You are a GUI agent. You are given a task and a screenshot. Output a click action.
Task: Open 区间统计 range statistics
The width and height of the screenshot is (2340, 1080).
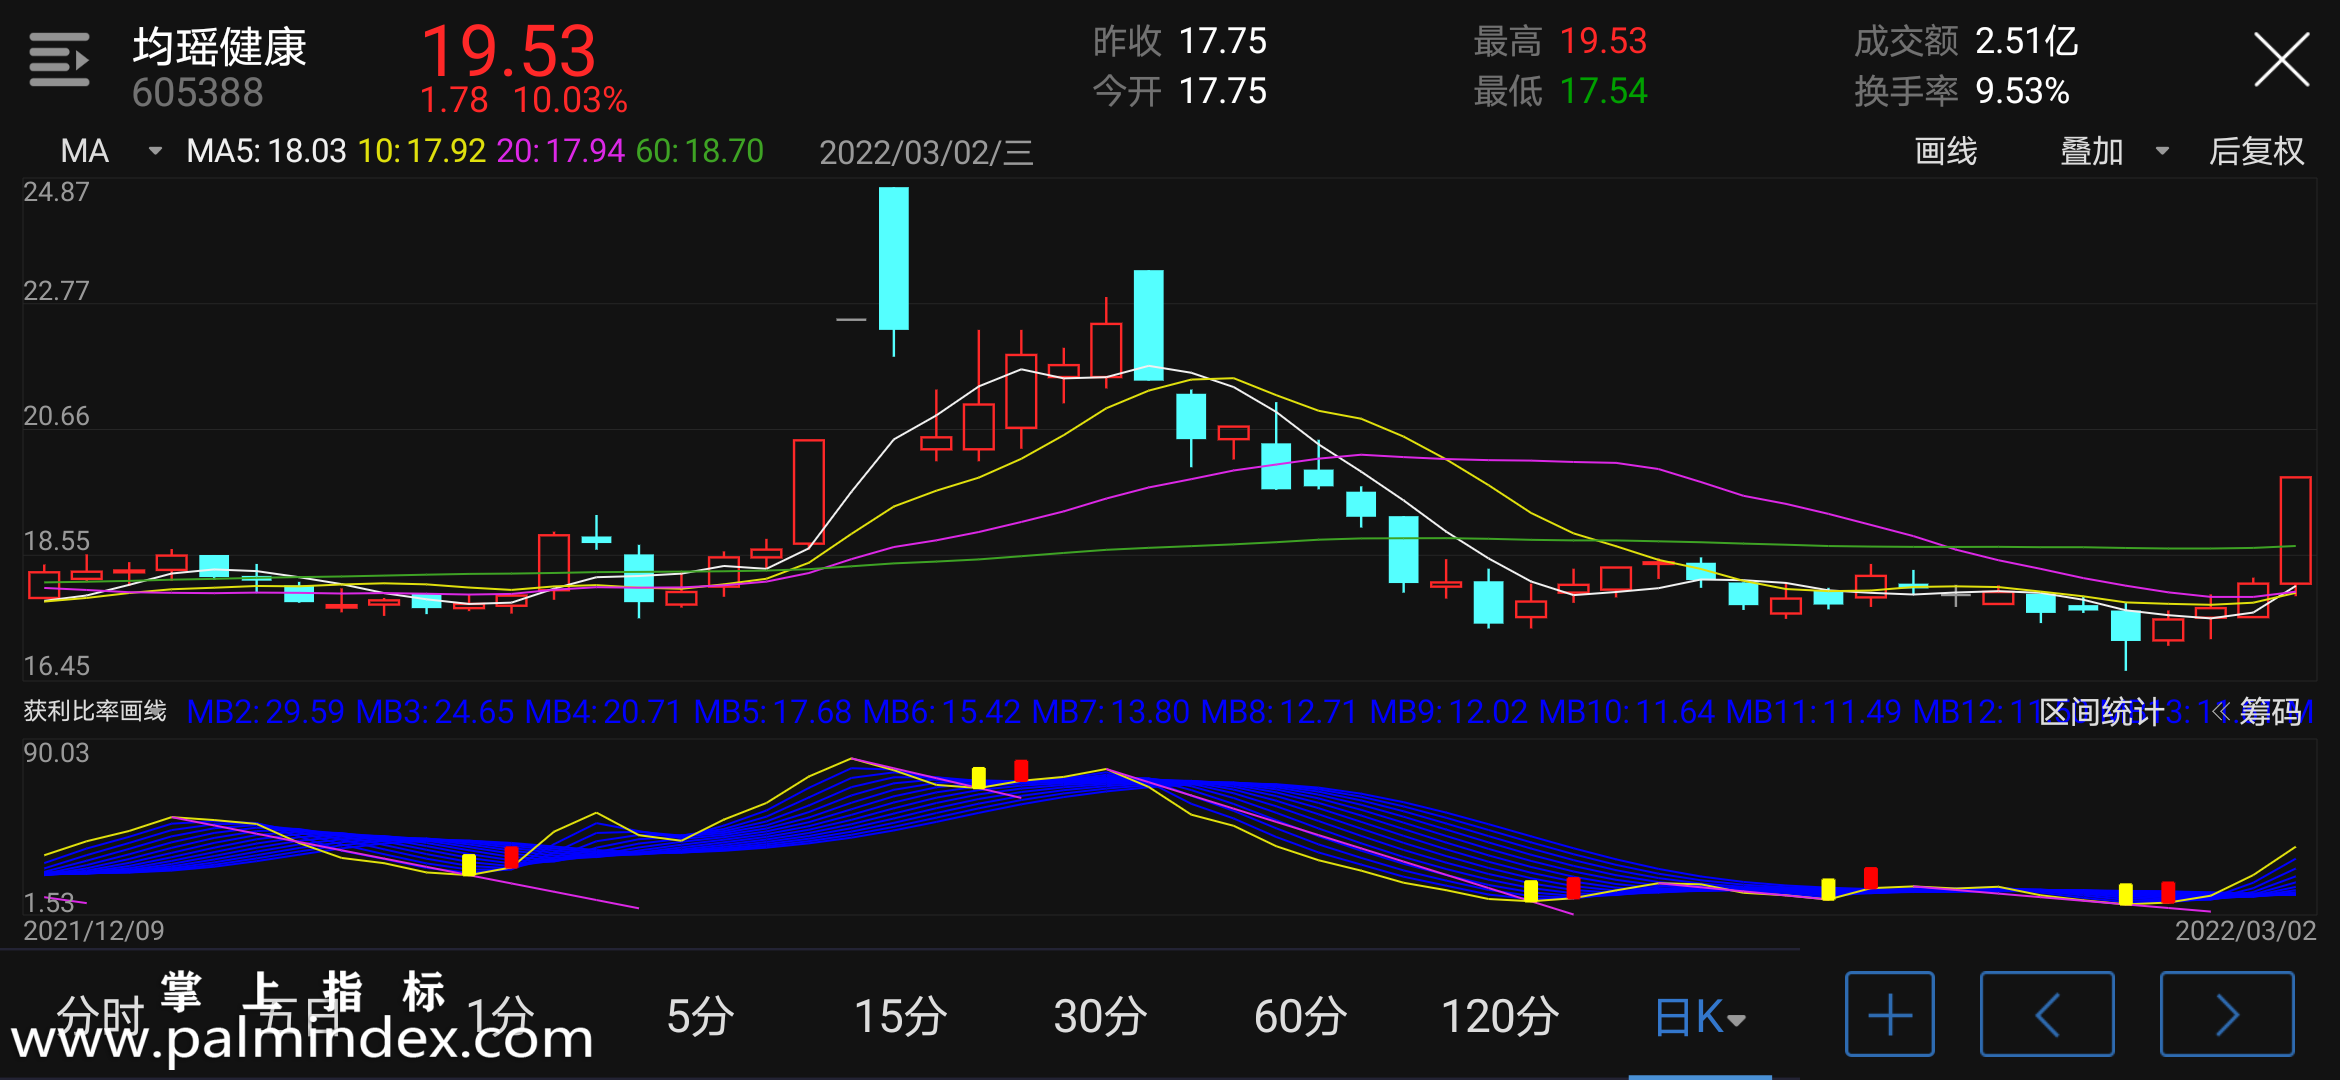point(2100,712)
